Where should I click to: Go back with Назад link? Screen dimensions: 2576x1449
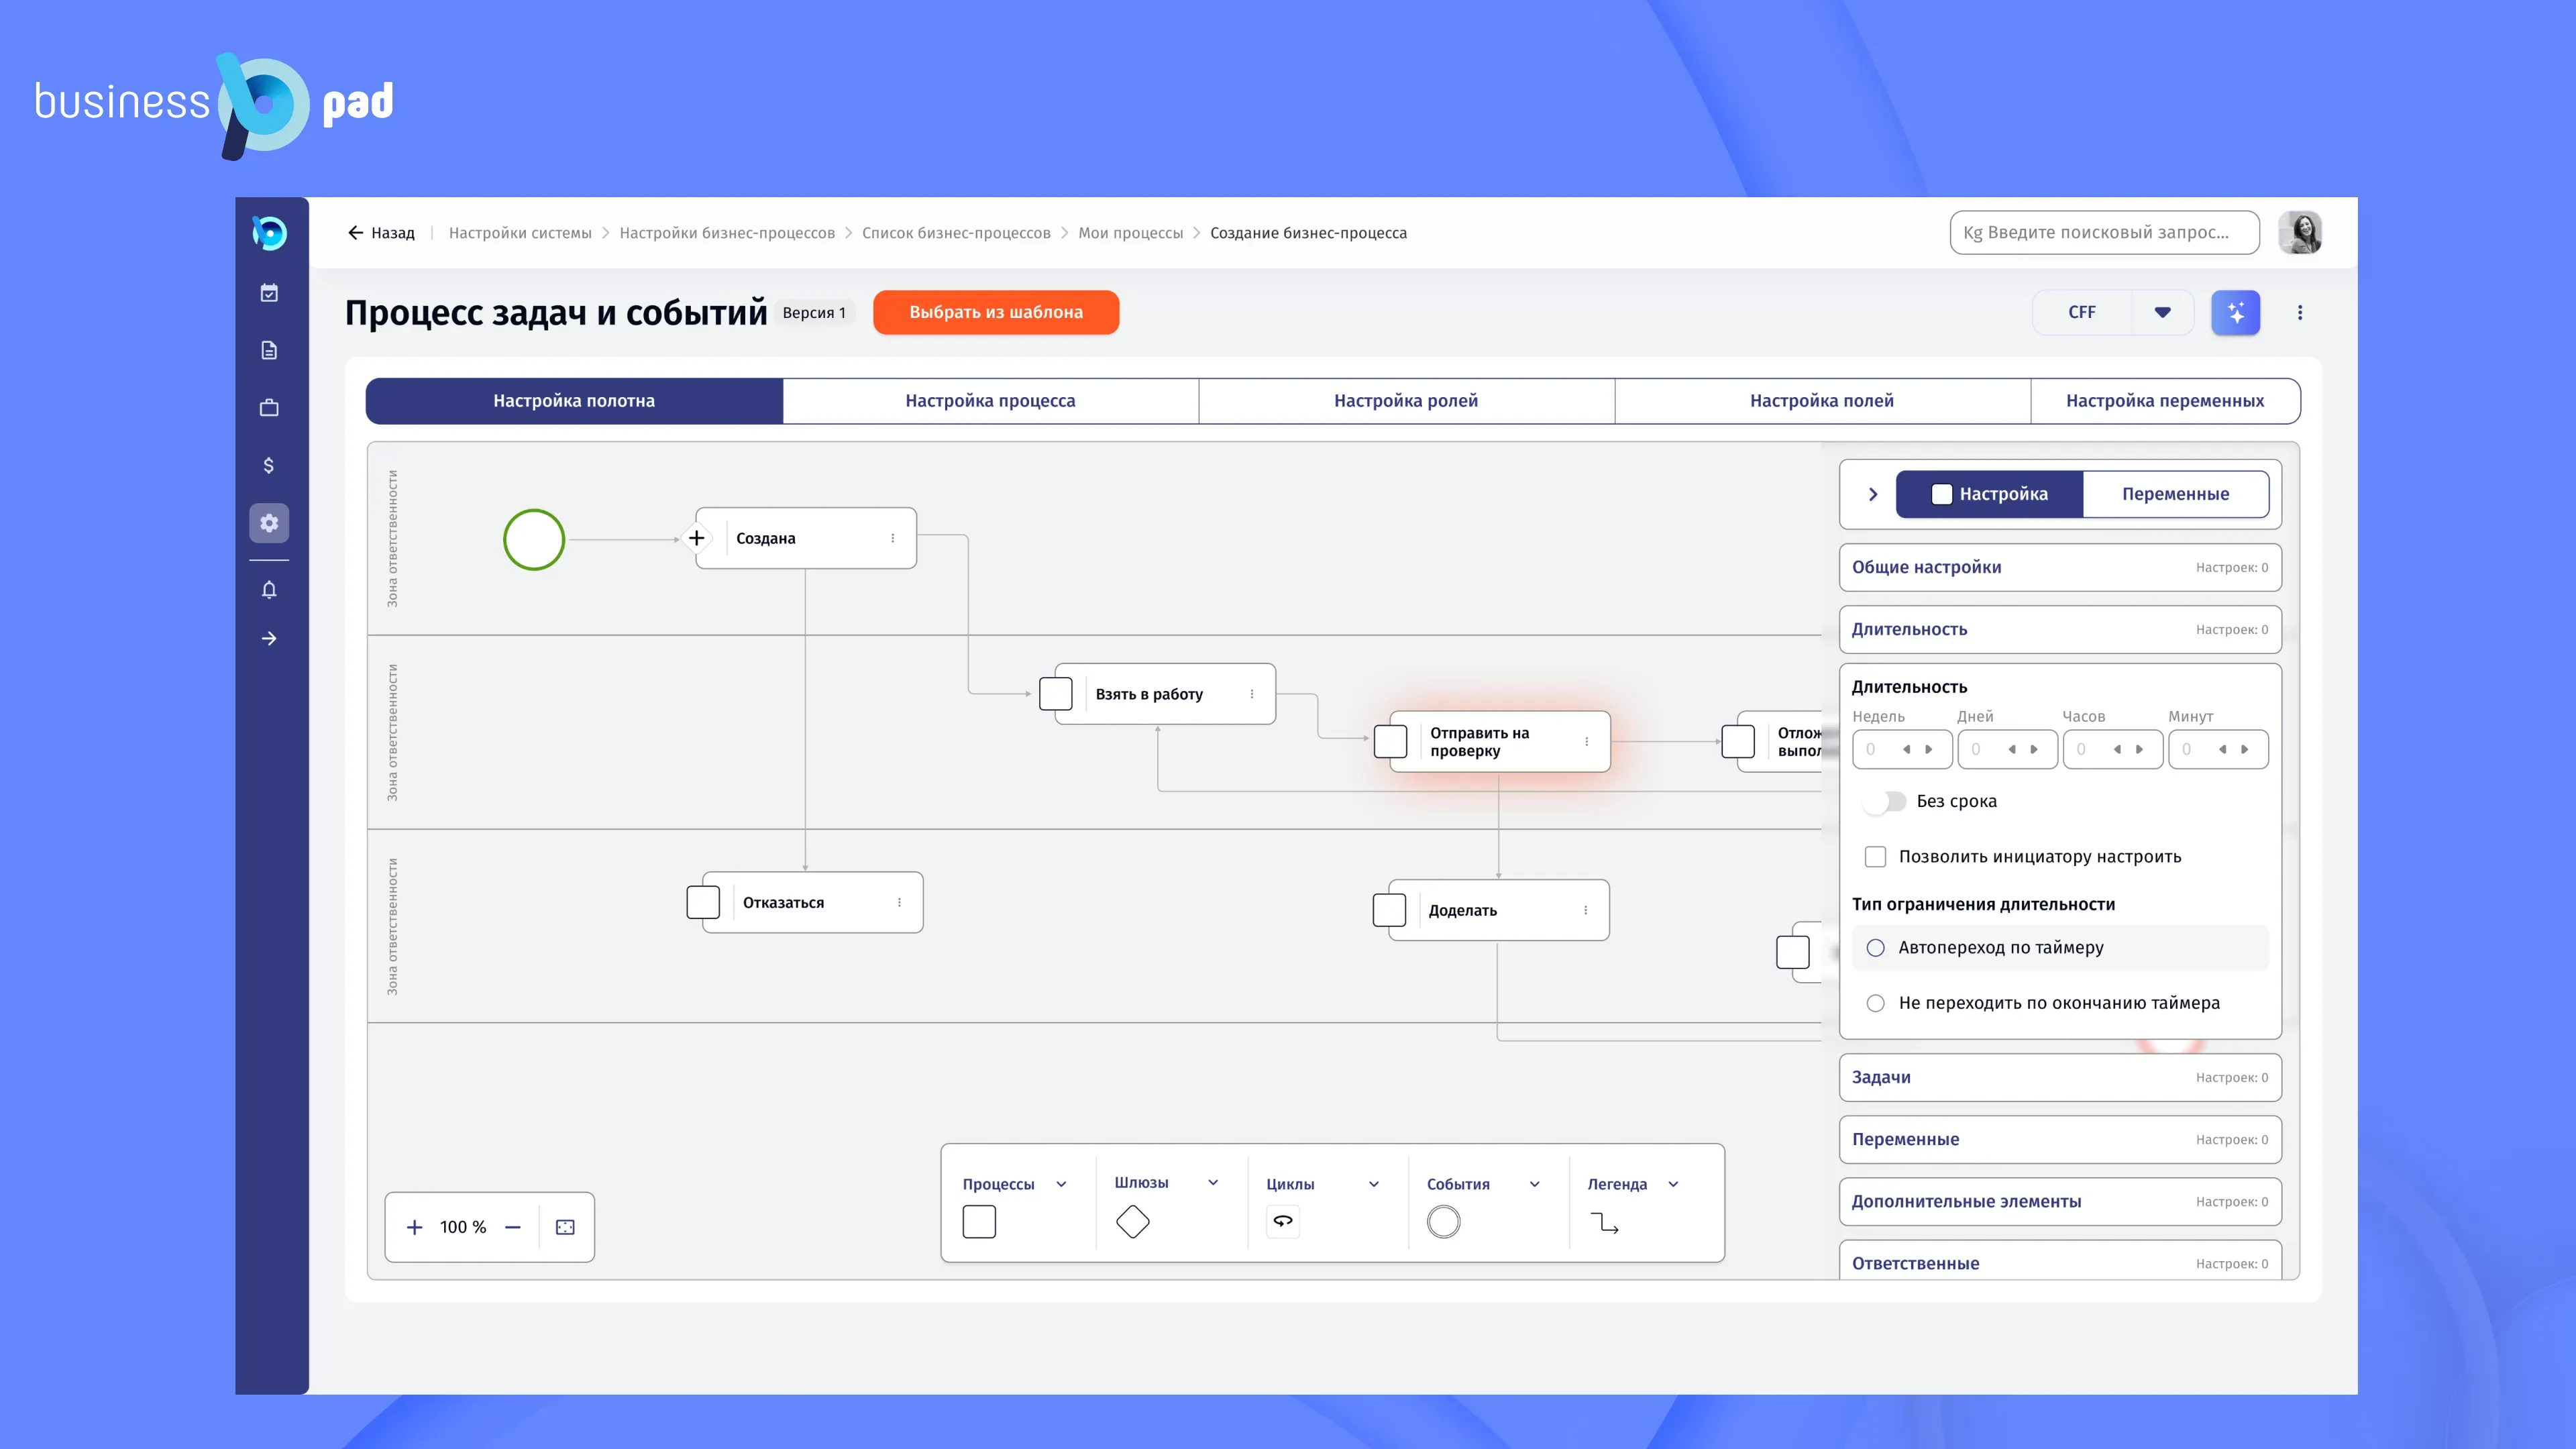click(381, 233)
